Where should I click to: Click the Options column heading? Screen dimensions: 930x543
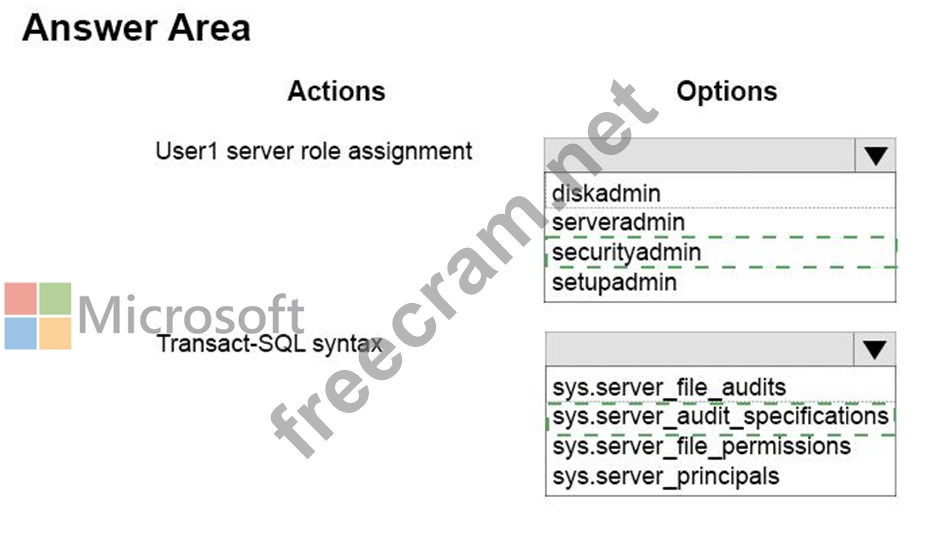(727, 91)
